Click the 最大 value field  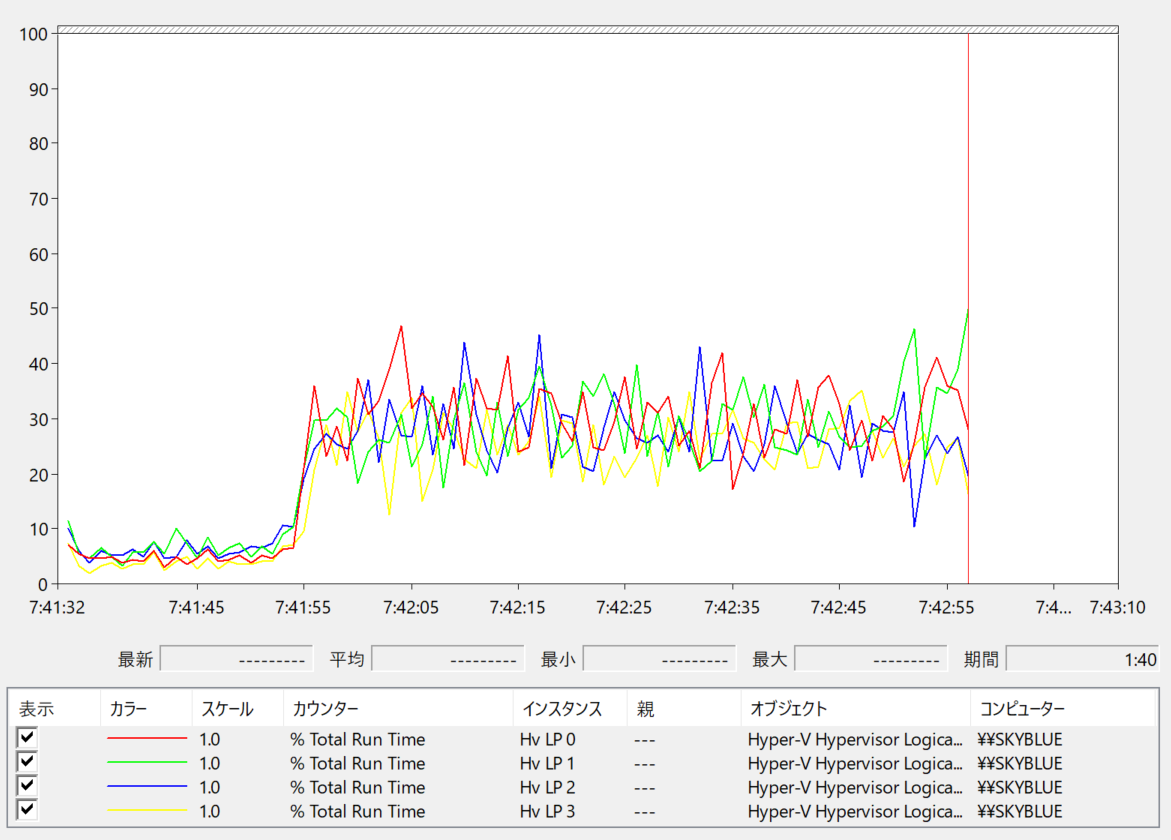(x=870, y=659)
